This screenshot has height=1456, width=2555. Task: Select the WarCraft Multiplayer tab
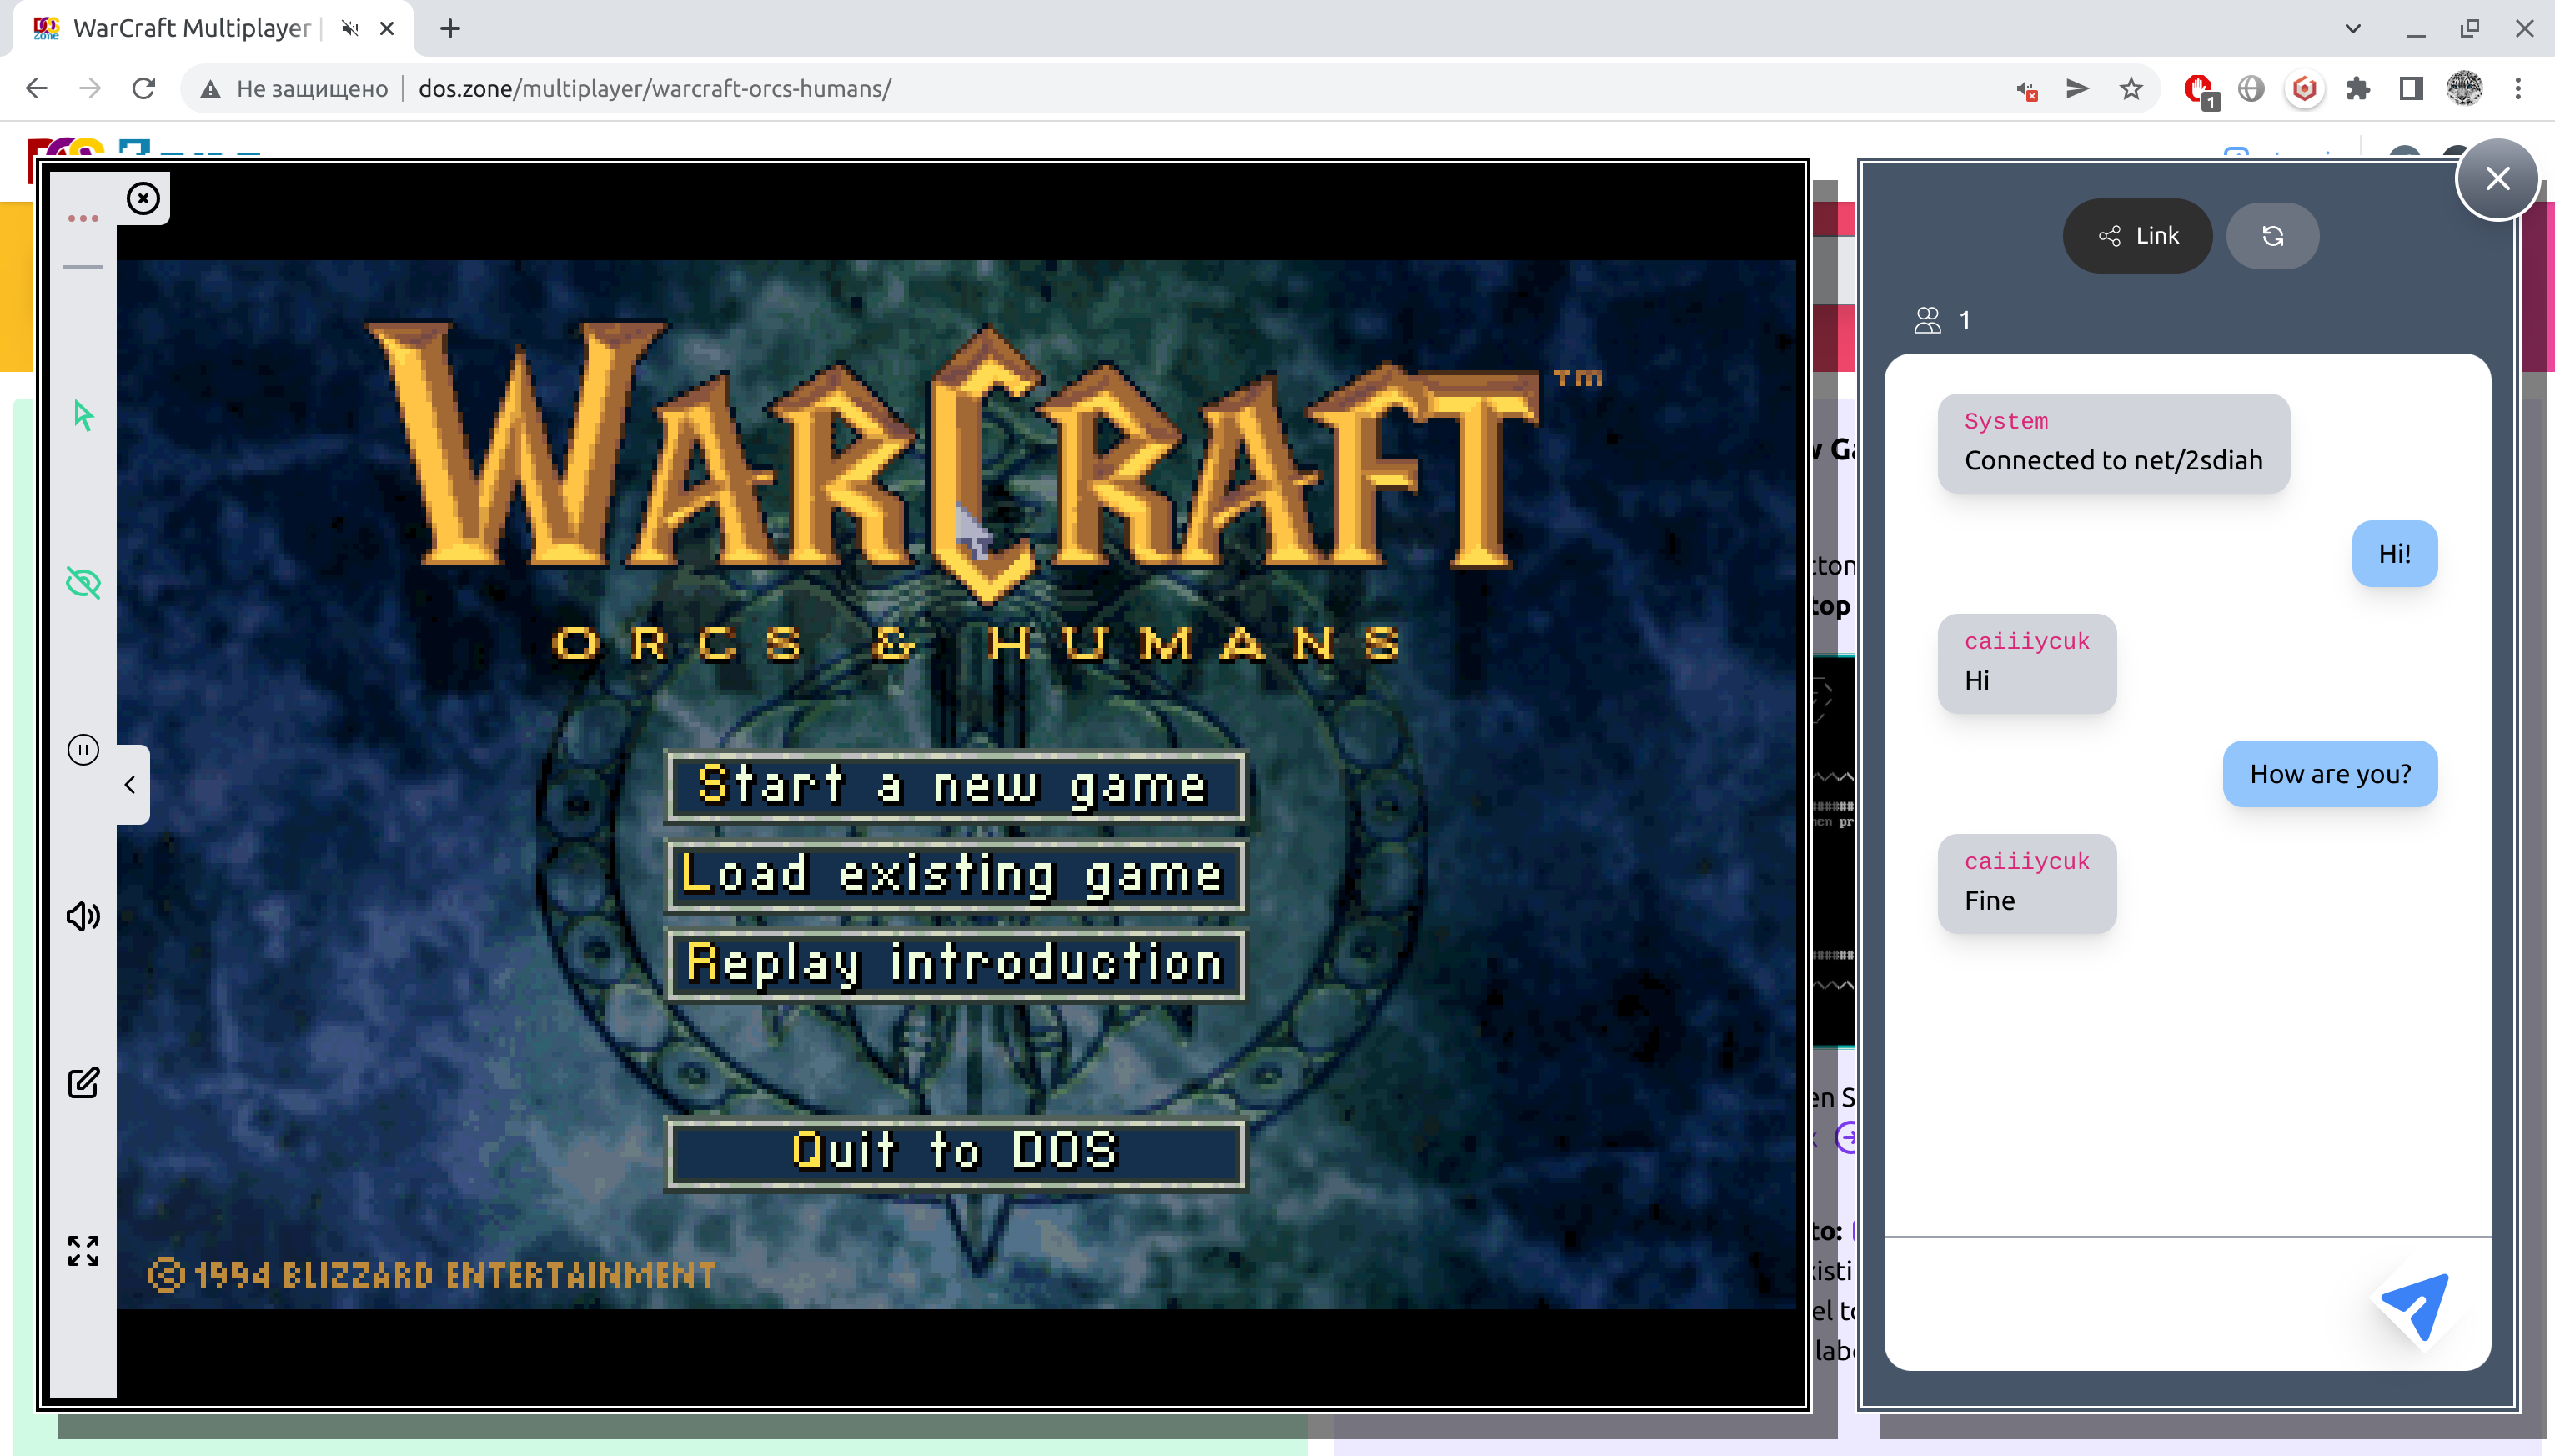[191, 28]
